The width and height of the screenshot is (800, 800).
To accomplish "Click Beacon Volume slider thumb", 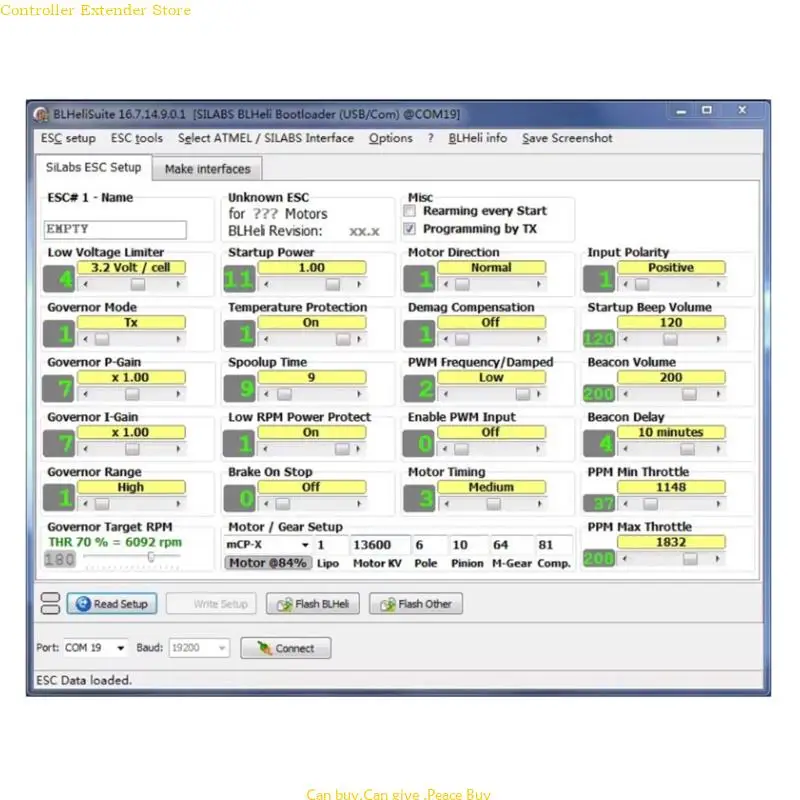I will 689,394.
